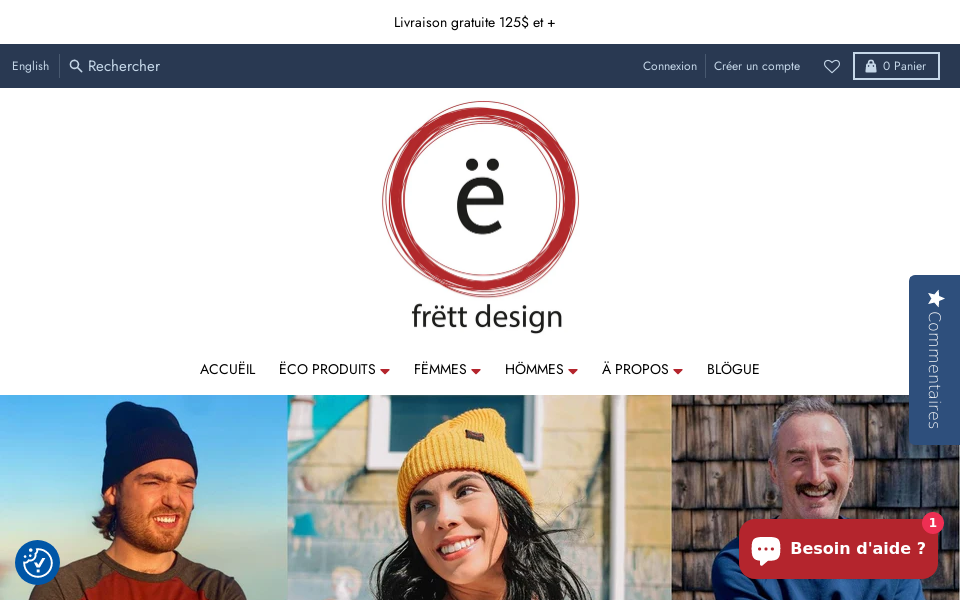This screenshot has height=600, width=960.
Task: Click Créer un compte link
Action: 757,66
